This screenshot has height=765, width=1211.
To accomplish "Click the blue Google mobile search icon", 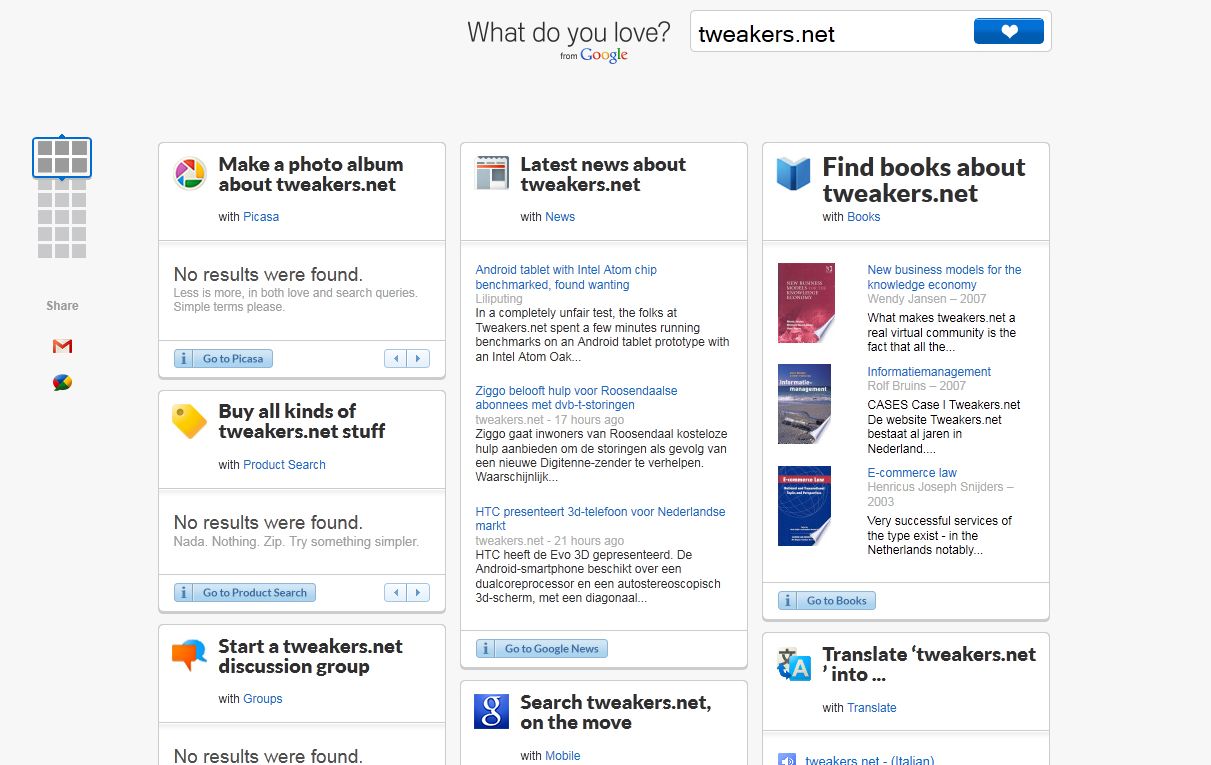I will tap(492, 711).
